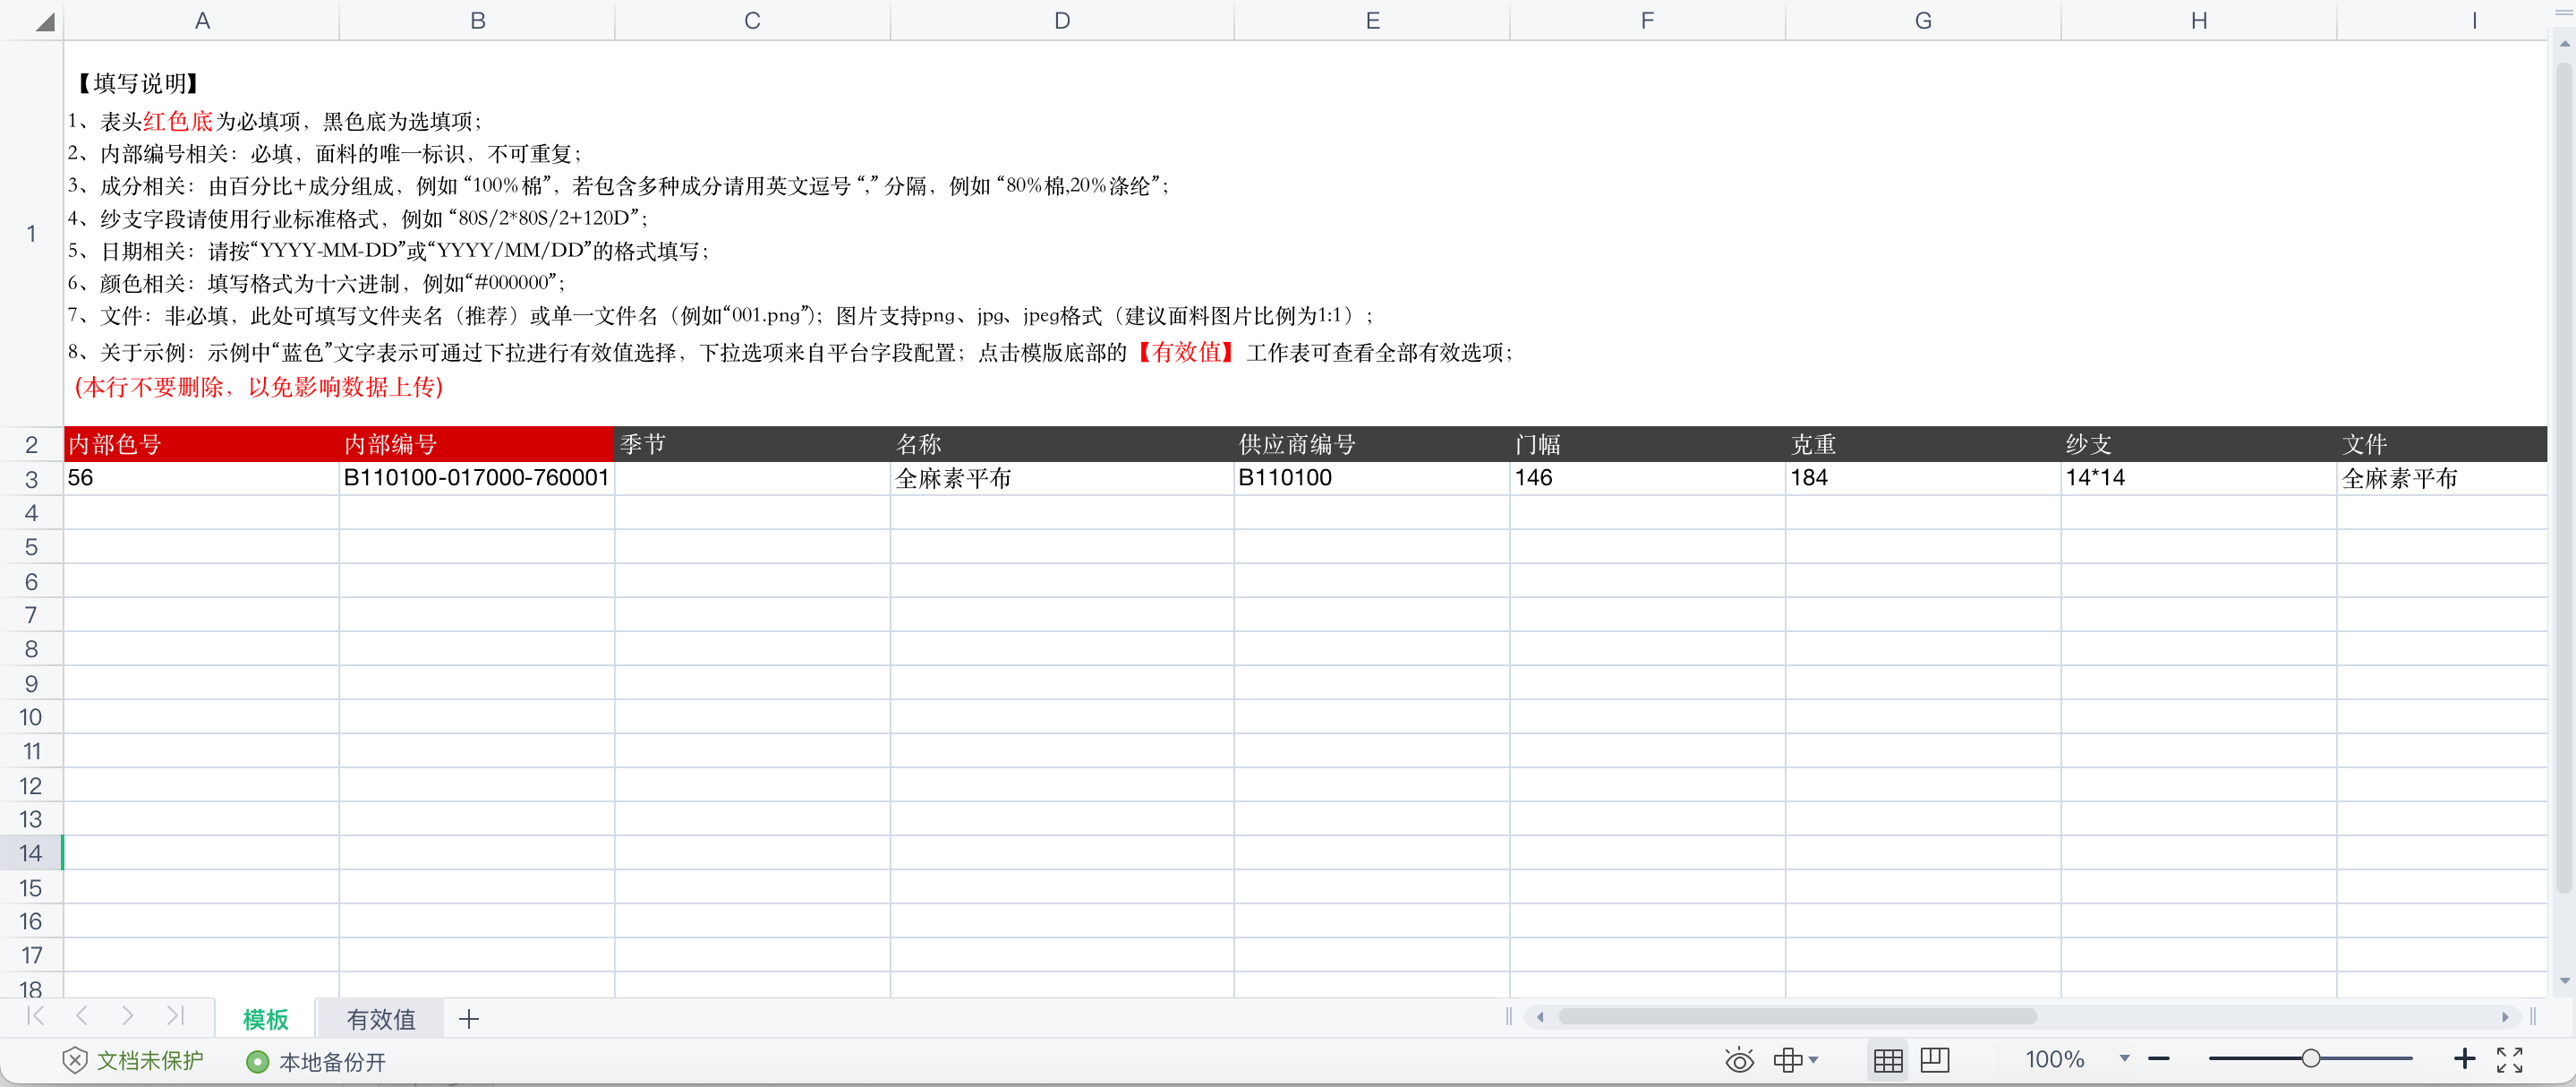Switch to page break preview mode
This screenshot has width=2576, height=1087.
(x=1935, y=1060)
